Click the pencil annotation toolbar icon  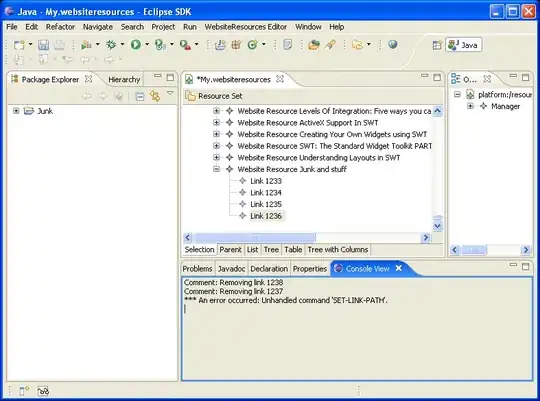pyautogui.click(x=330, y=45)
